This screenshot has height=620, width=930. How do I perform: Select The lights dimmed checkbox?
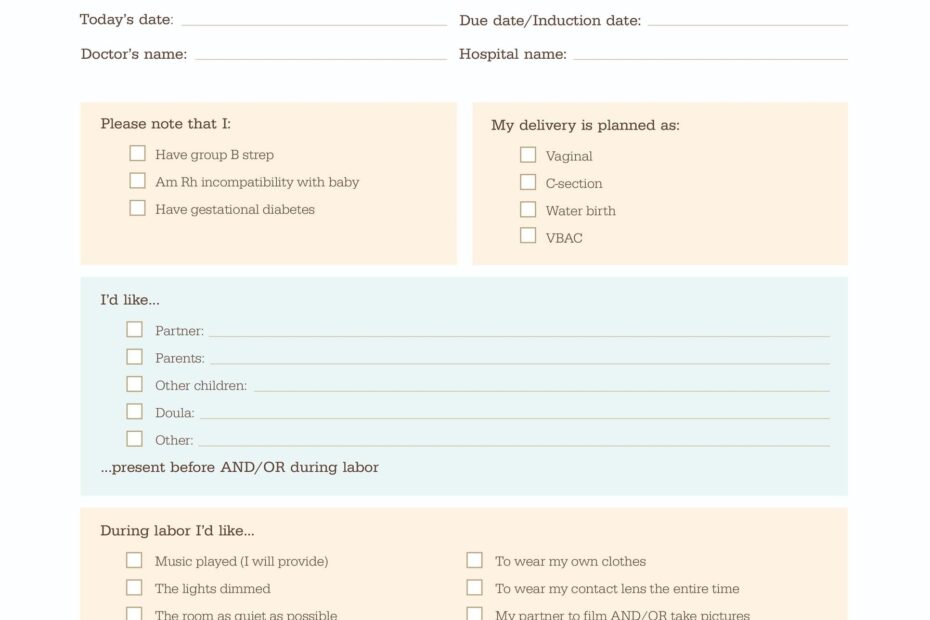tap(134, 587)
